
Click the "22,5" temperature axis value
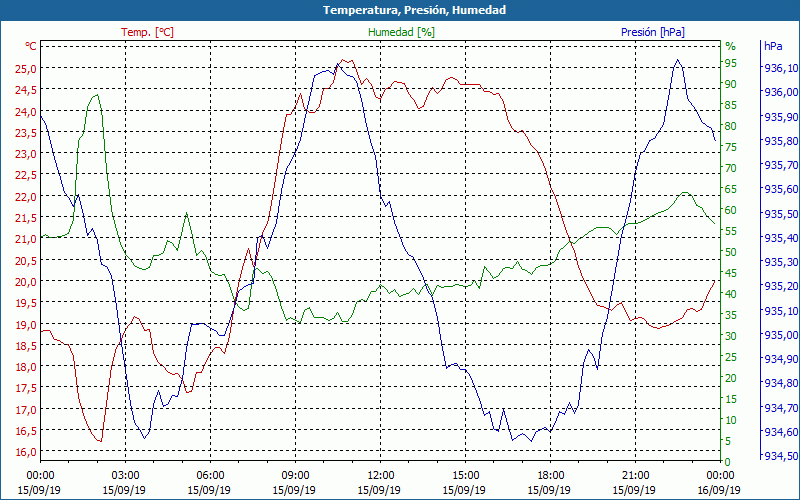coord(27,175)
